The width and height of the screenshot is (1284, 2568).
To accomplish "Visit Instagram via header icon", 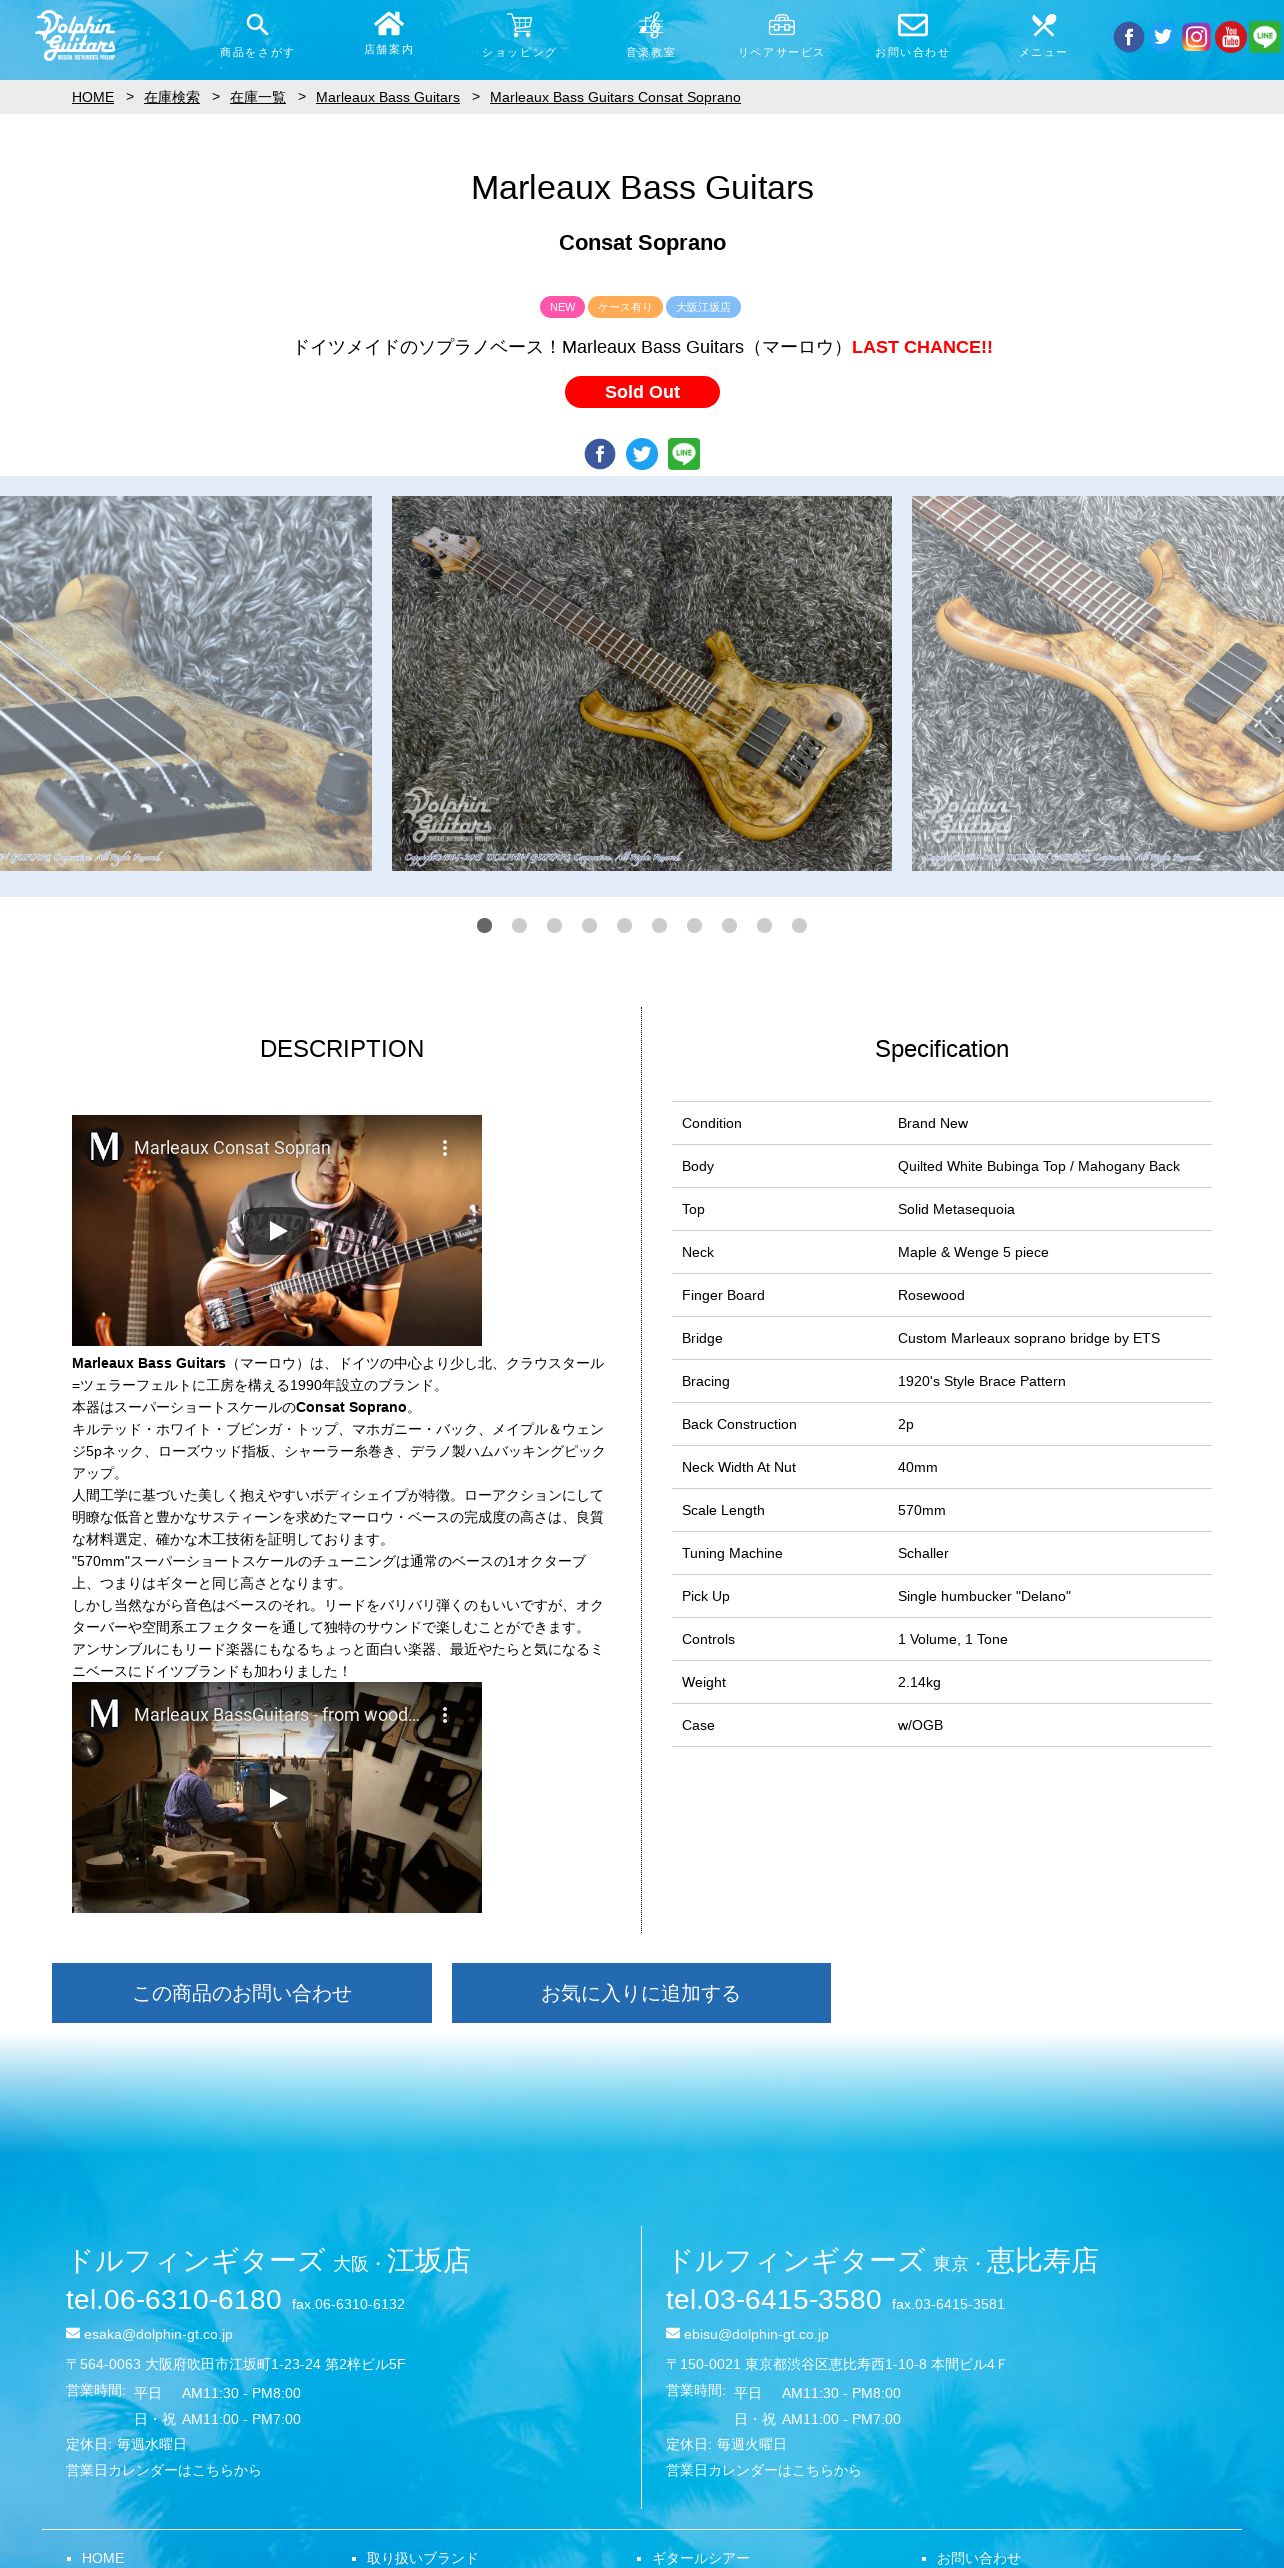I will 1197,37.
